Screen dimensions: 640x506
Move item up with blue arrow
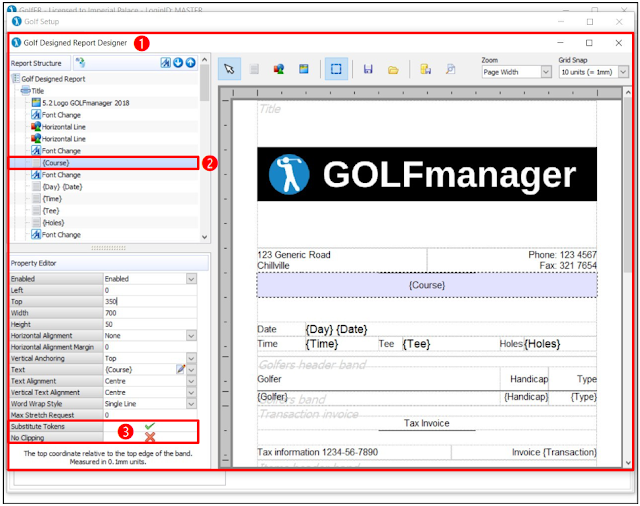click(191, 62)
